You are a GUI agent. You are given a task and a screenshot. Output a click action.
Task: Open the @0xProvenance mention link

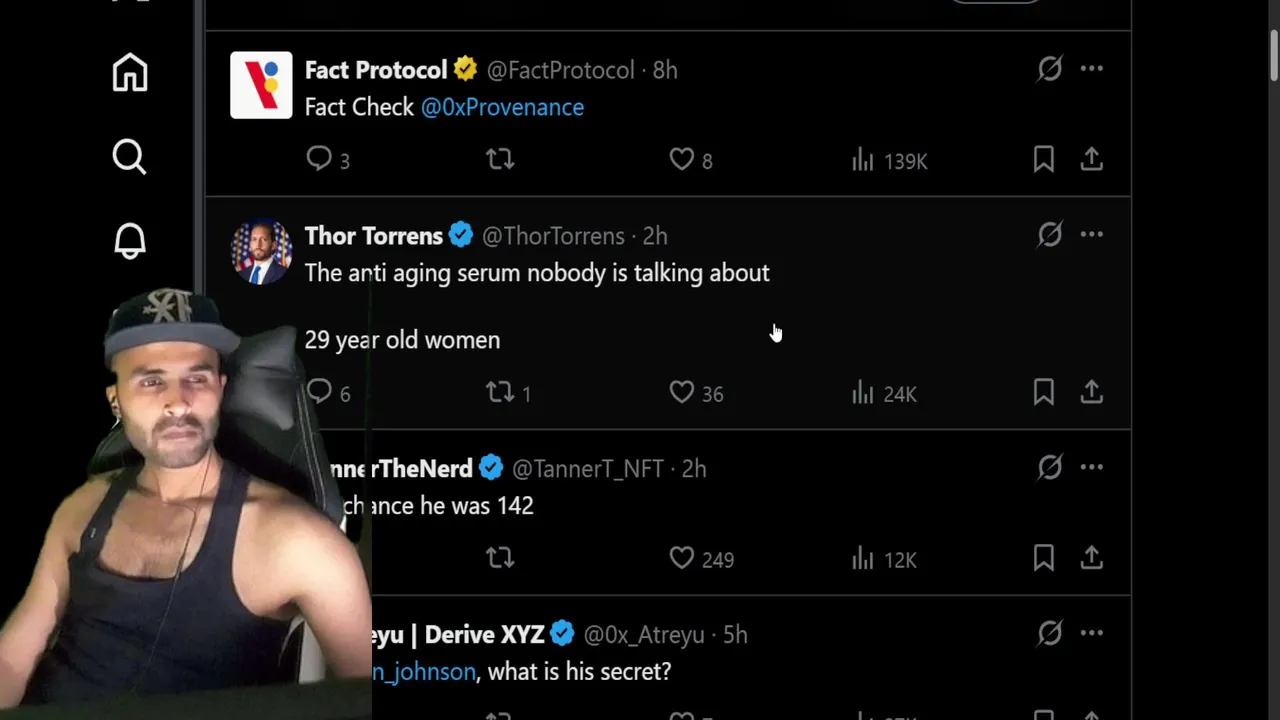pyautogui.click(x=502, y=107)
